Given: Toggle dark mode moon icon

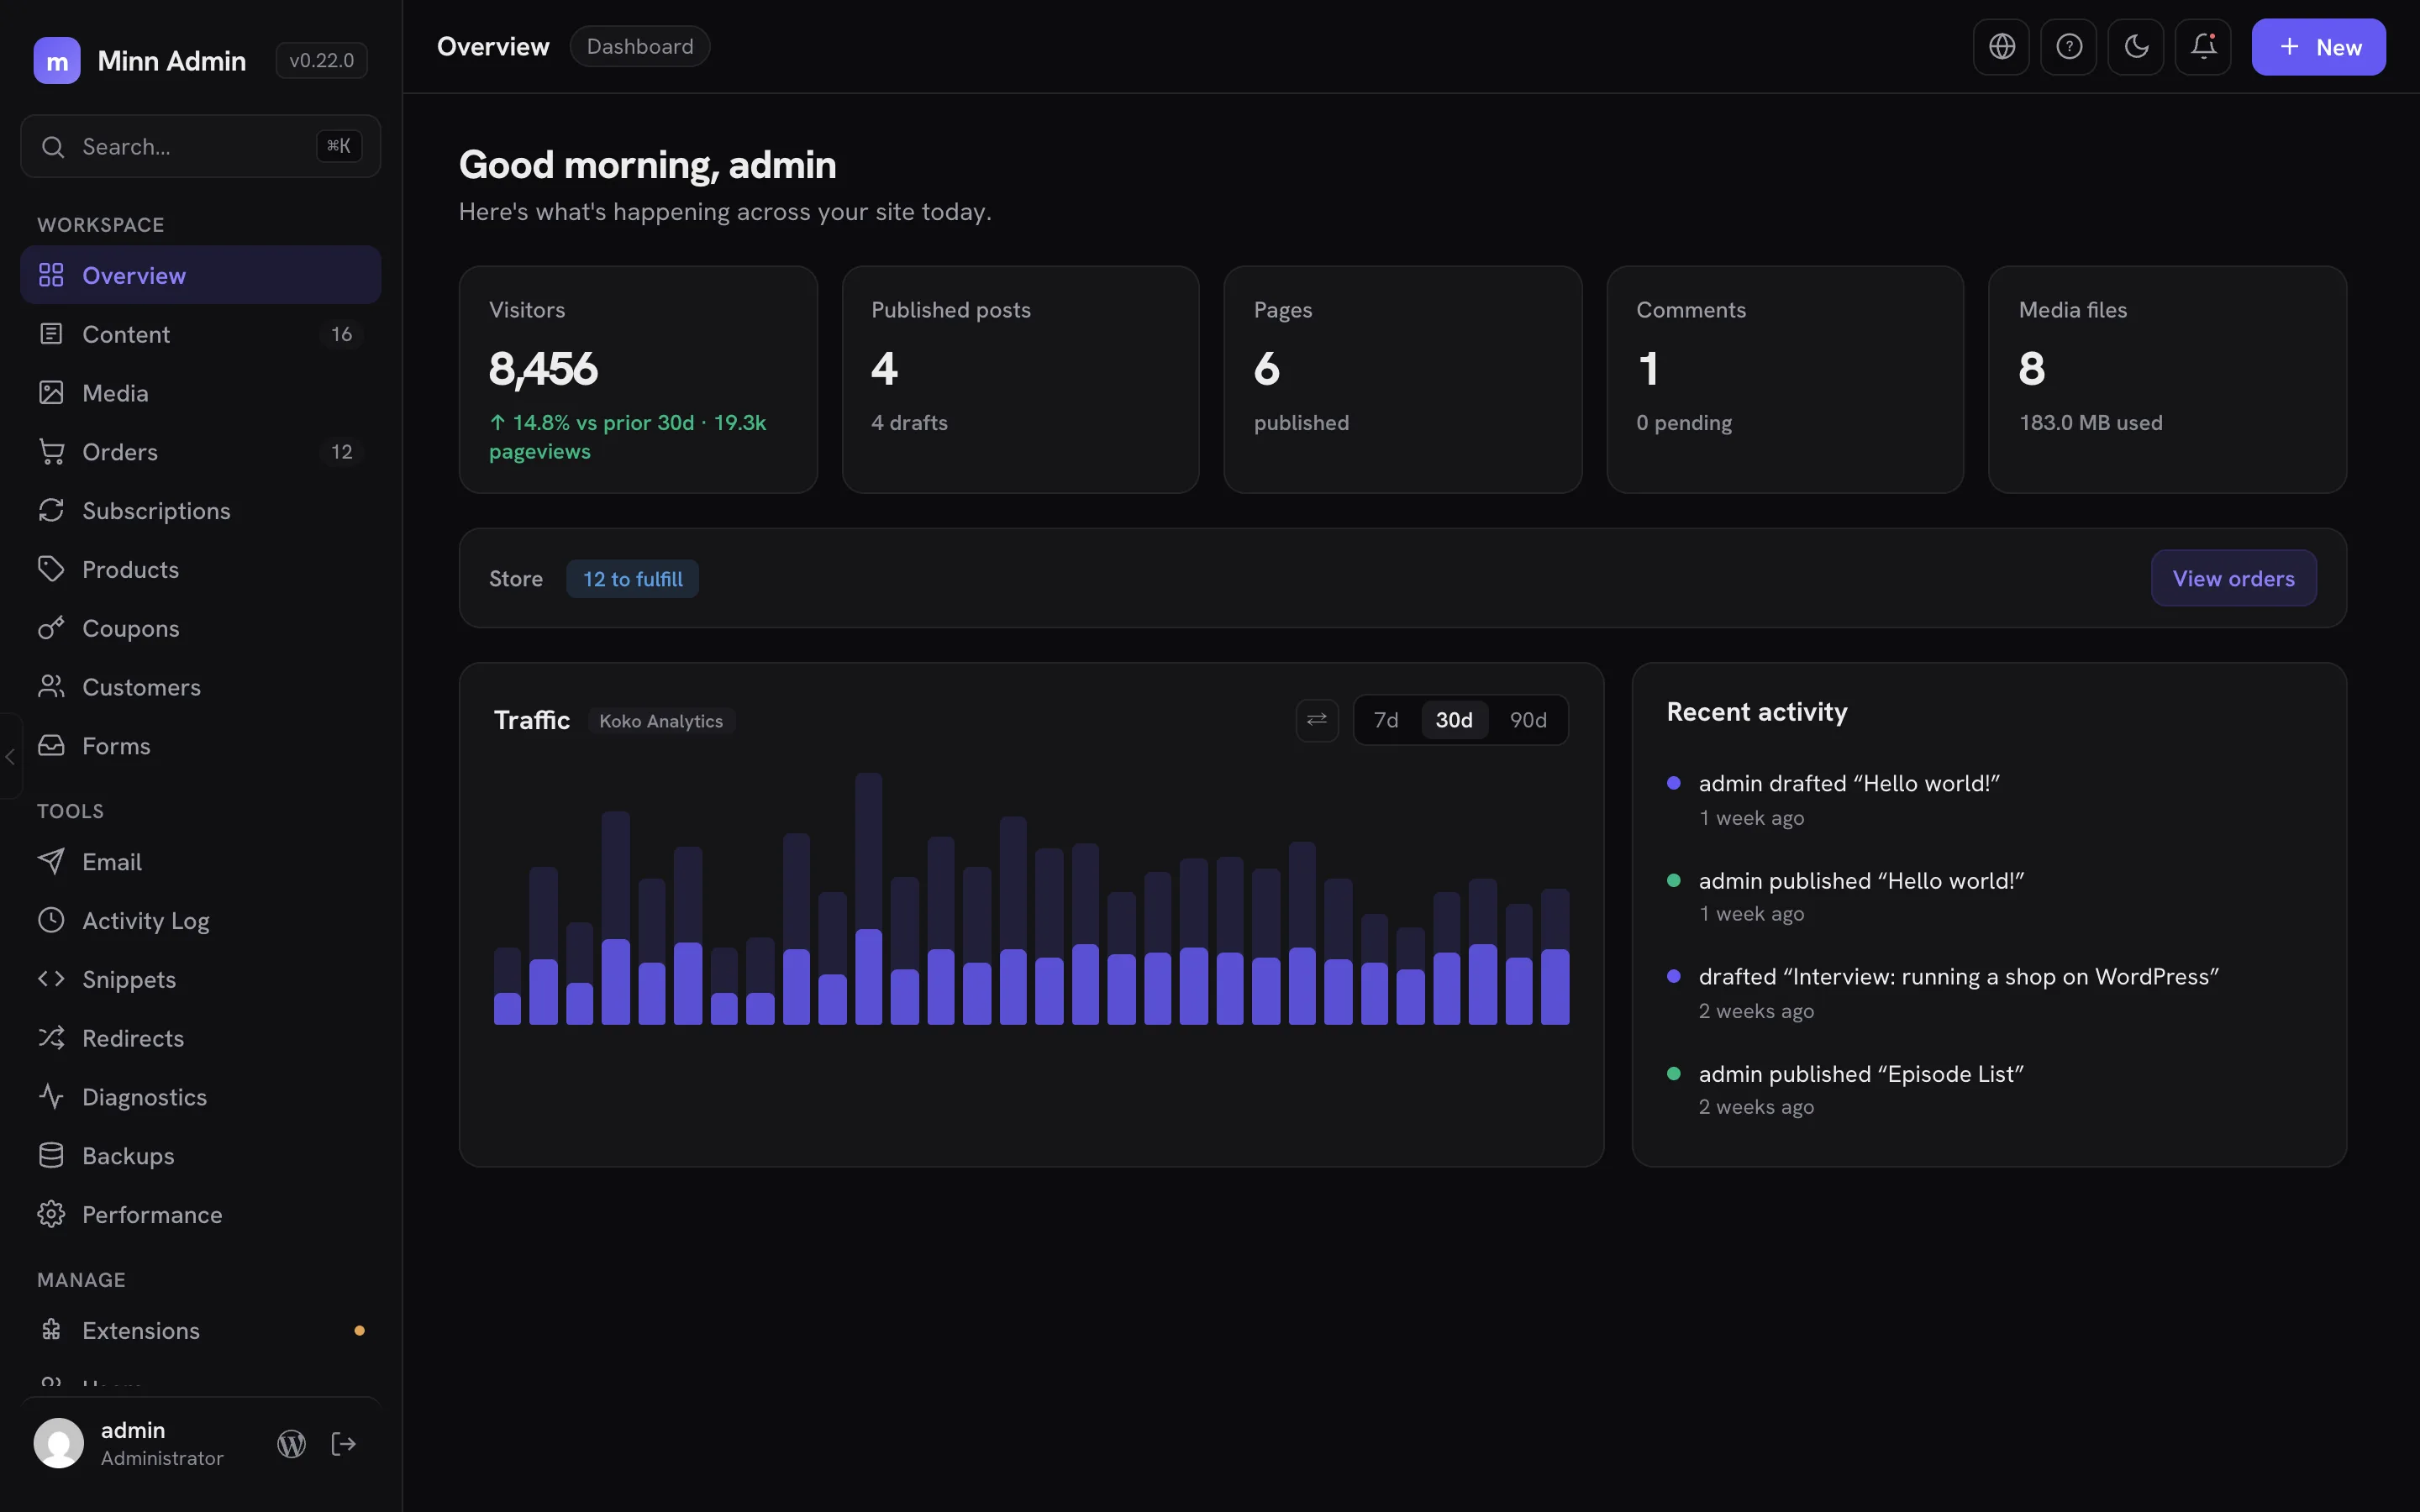Looking at the screenshot, I should click(2136, 47).
